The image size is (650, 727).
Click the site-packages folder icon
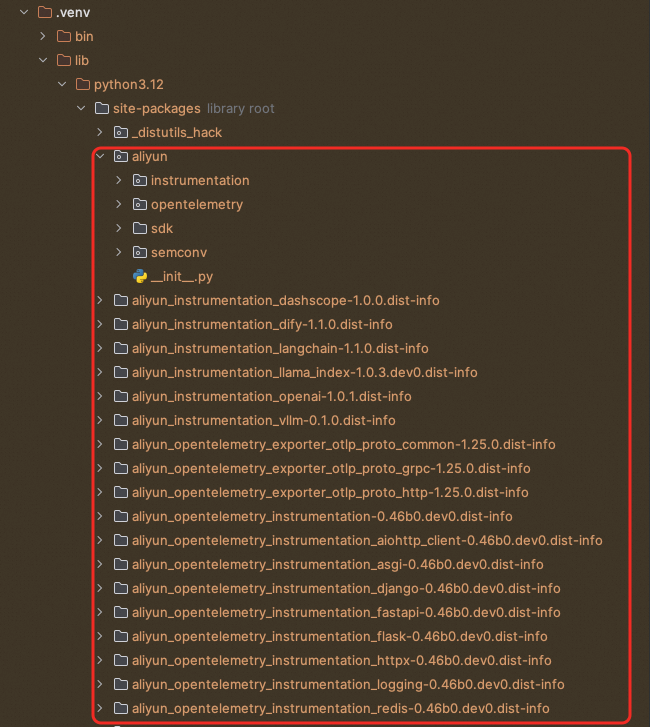pos(102,108)
